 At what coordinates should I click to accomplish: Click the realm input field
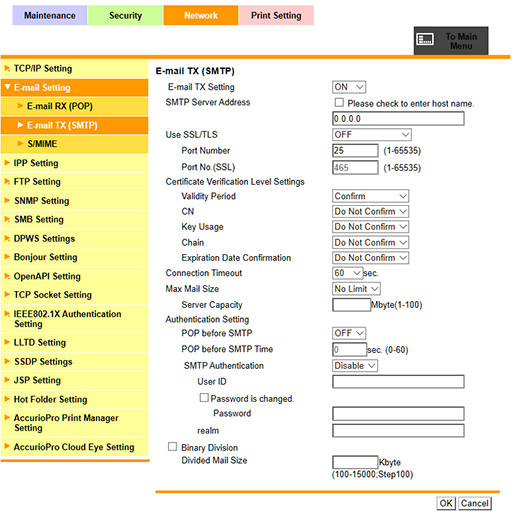click(398, 430)
